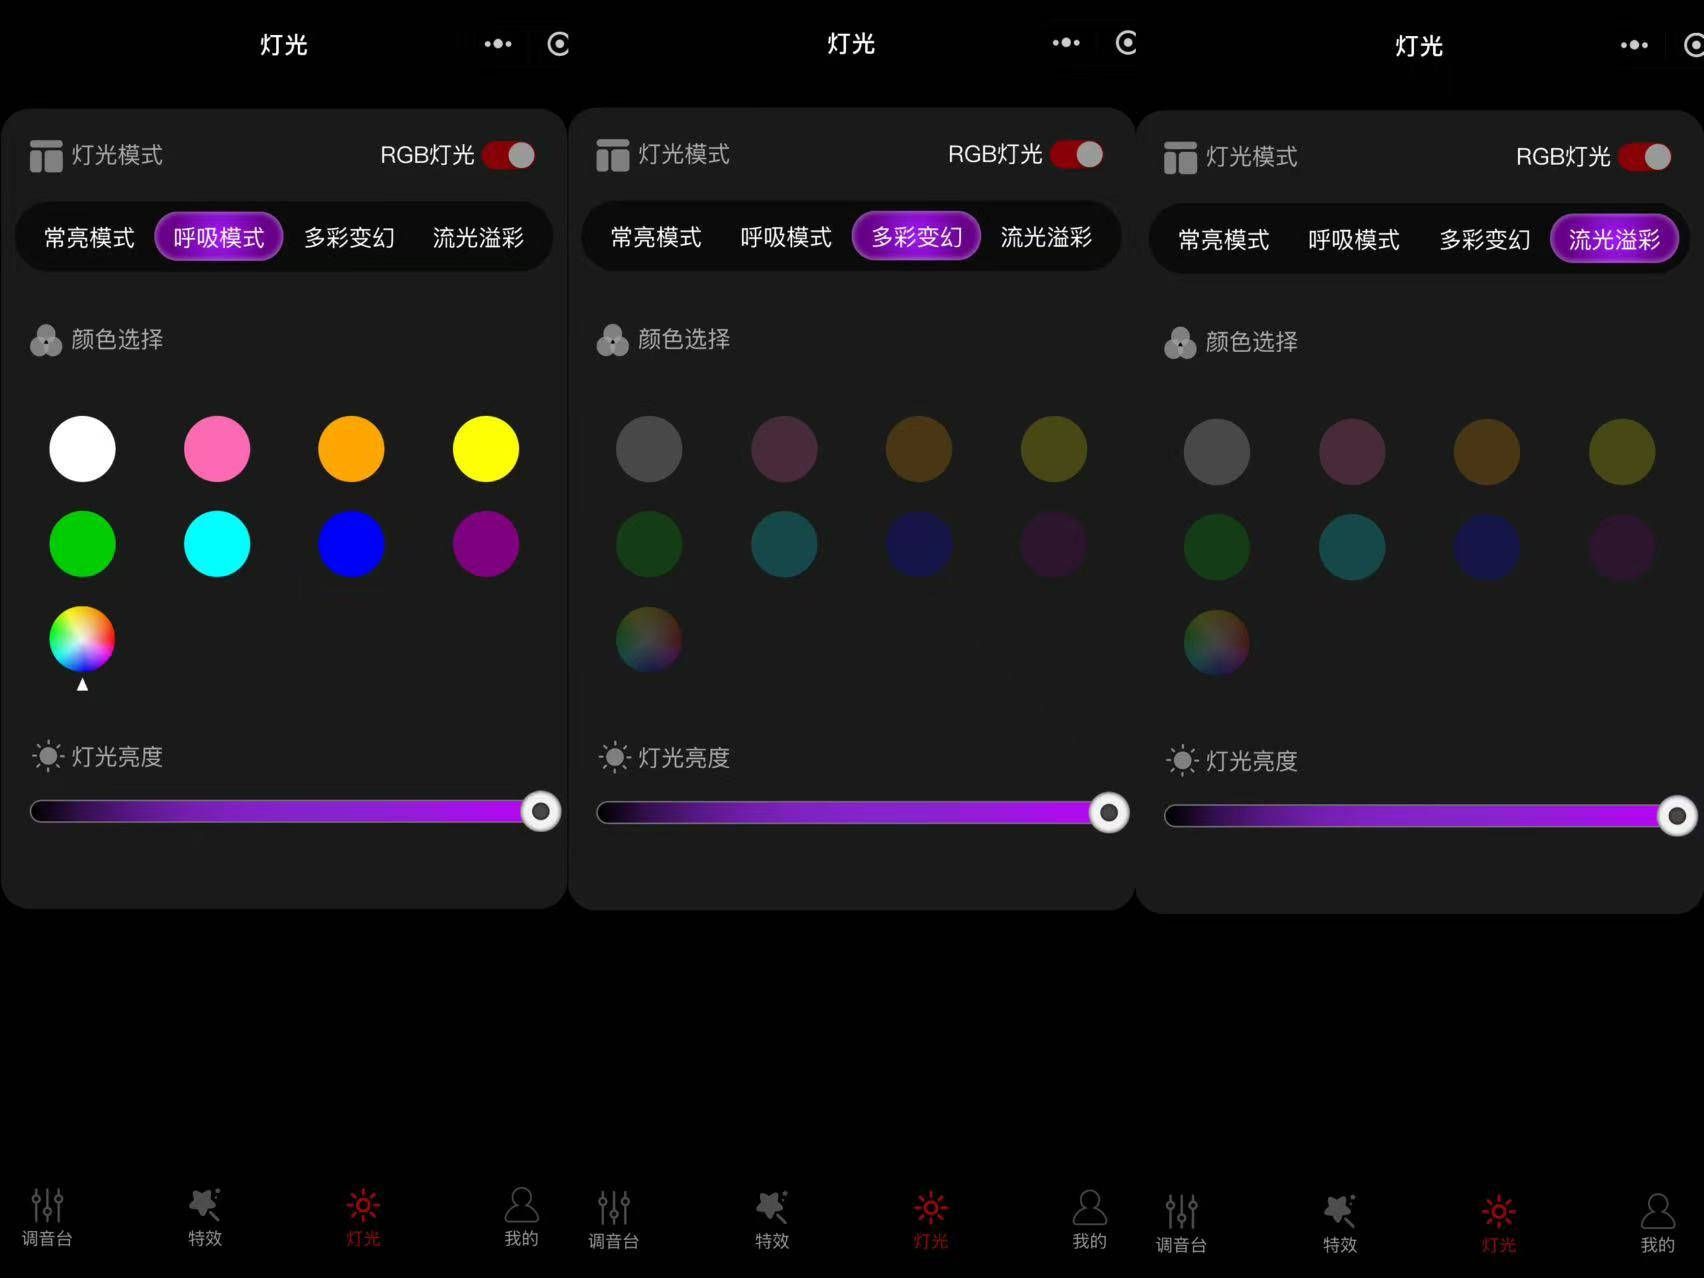Click the 灯光亮度 brightness slider handle
Screen dimensions: 1704x1278
click(x=541, y=811)
